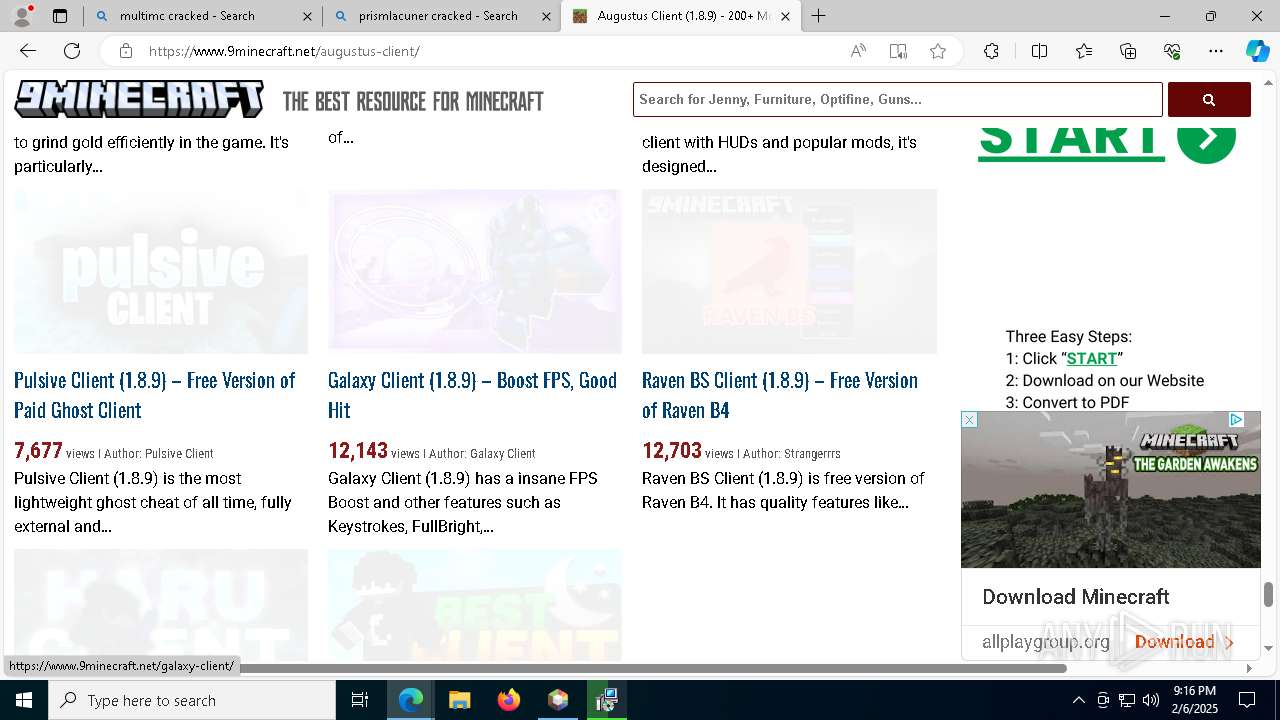Refresh the current page

(72, 51)
